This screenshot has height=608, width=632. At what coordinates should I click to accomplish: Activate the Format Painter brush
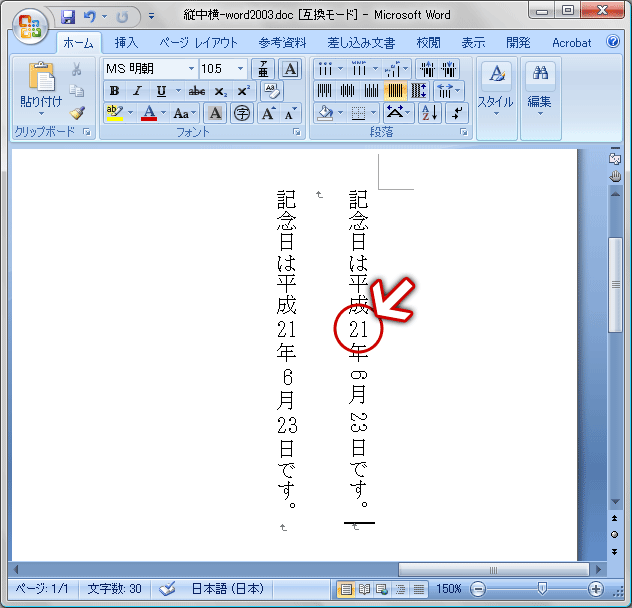tap(77, 113)
